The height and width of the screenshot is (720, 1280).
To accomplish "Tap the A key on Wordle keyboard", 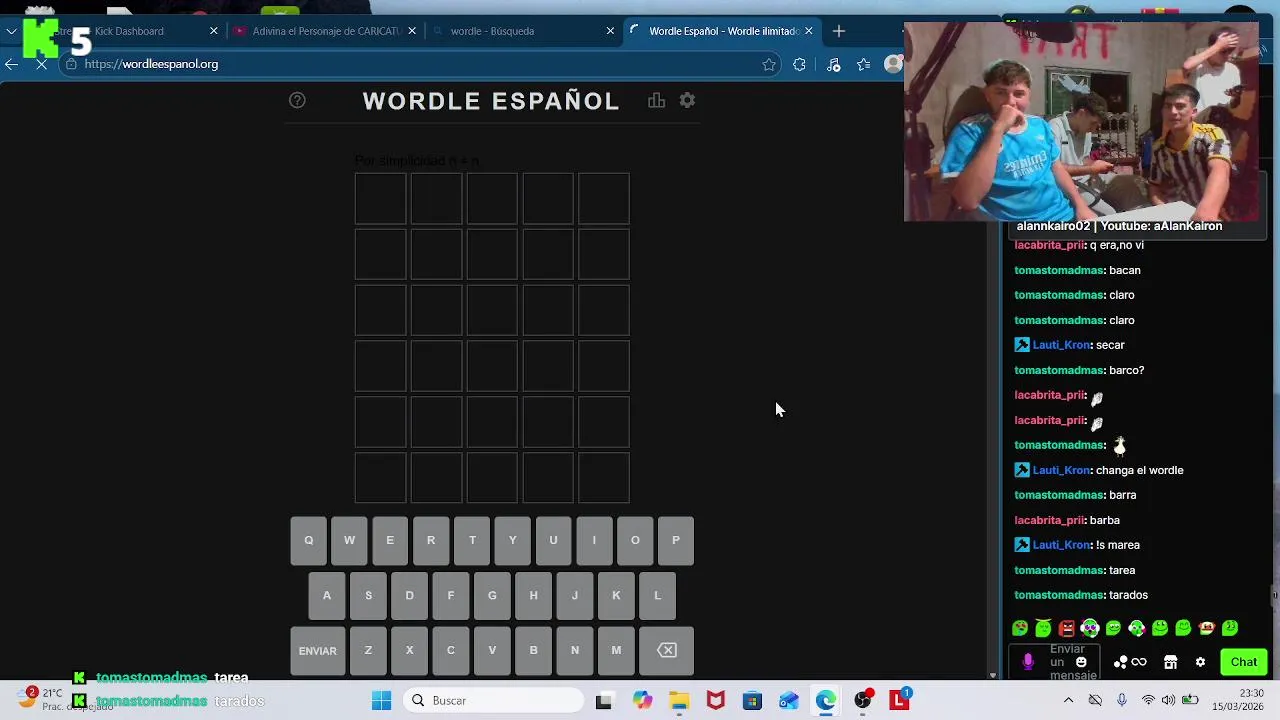I will coord(327,595).
